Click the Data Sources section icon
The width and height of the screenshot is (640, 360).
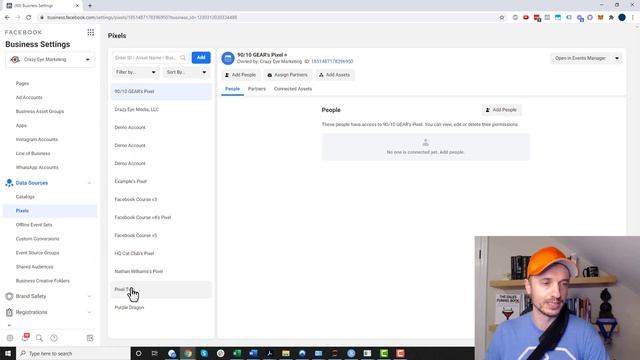9,183
